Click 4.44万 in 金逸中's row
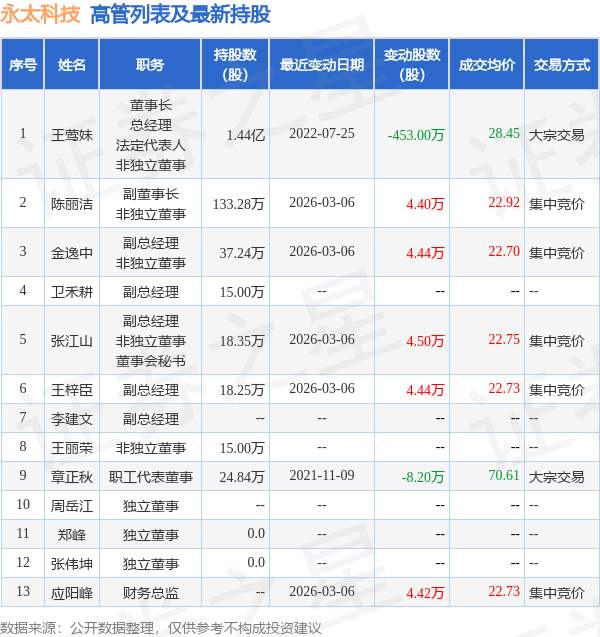This screenshot has width=600, height=637. pyautogui.click(x=425, y=253)
